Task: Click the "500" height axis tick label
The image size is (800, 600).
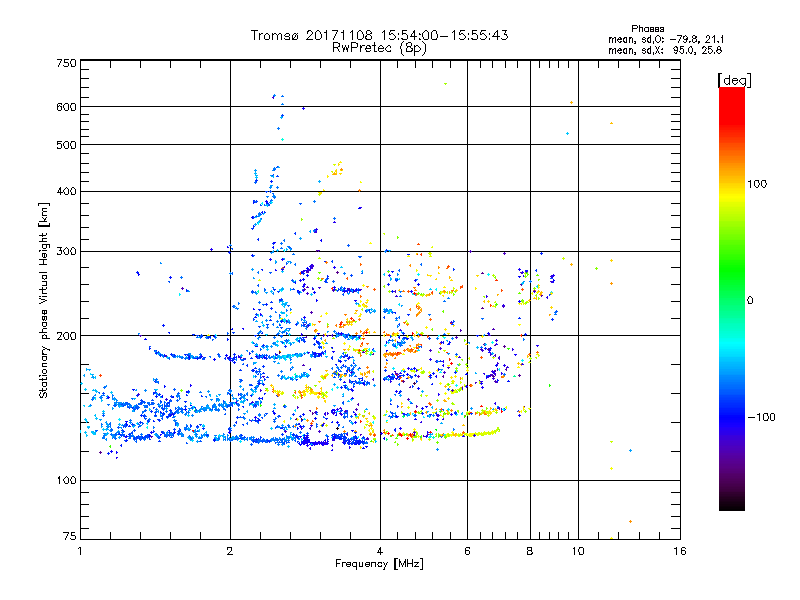Action: coord(66,145)
